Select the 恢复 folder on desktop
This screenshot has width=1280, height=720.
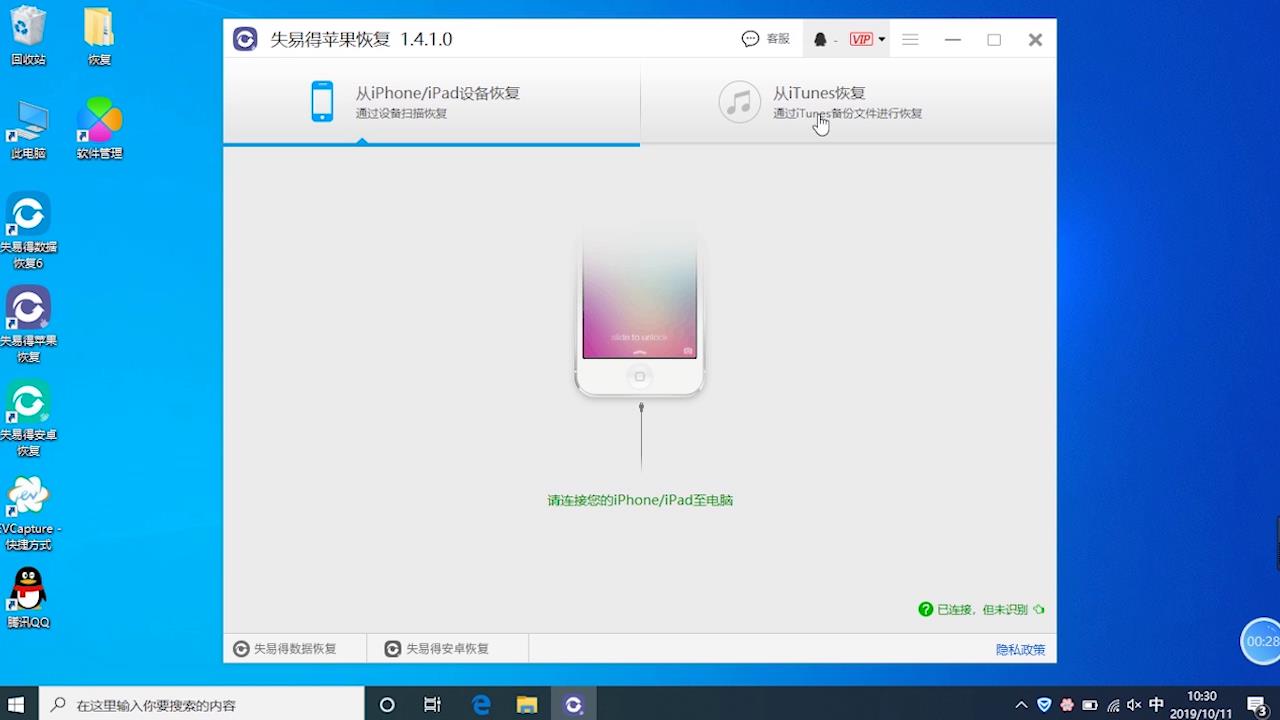pos(99,36)
